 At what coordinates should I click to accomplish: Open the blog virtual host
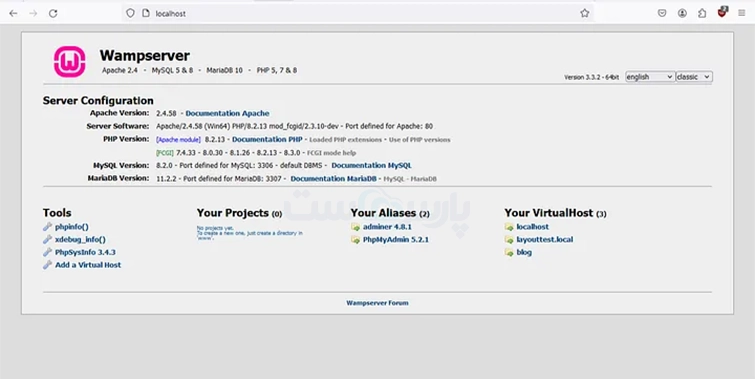click(x=524, y=252)
